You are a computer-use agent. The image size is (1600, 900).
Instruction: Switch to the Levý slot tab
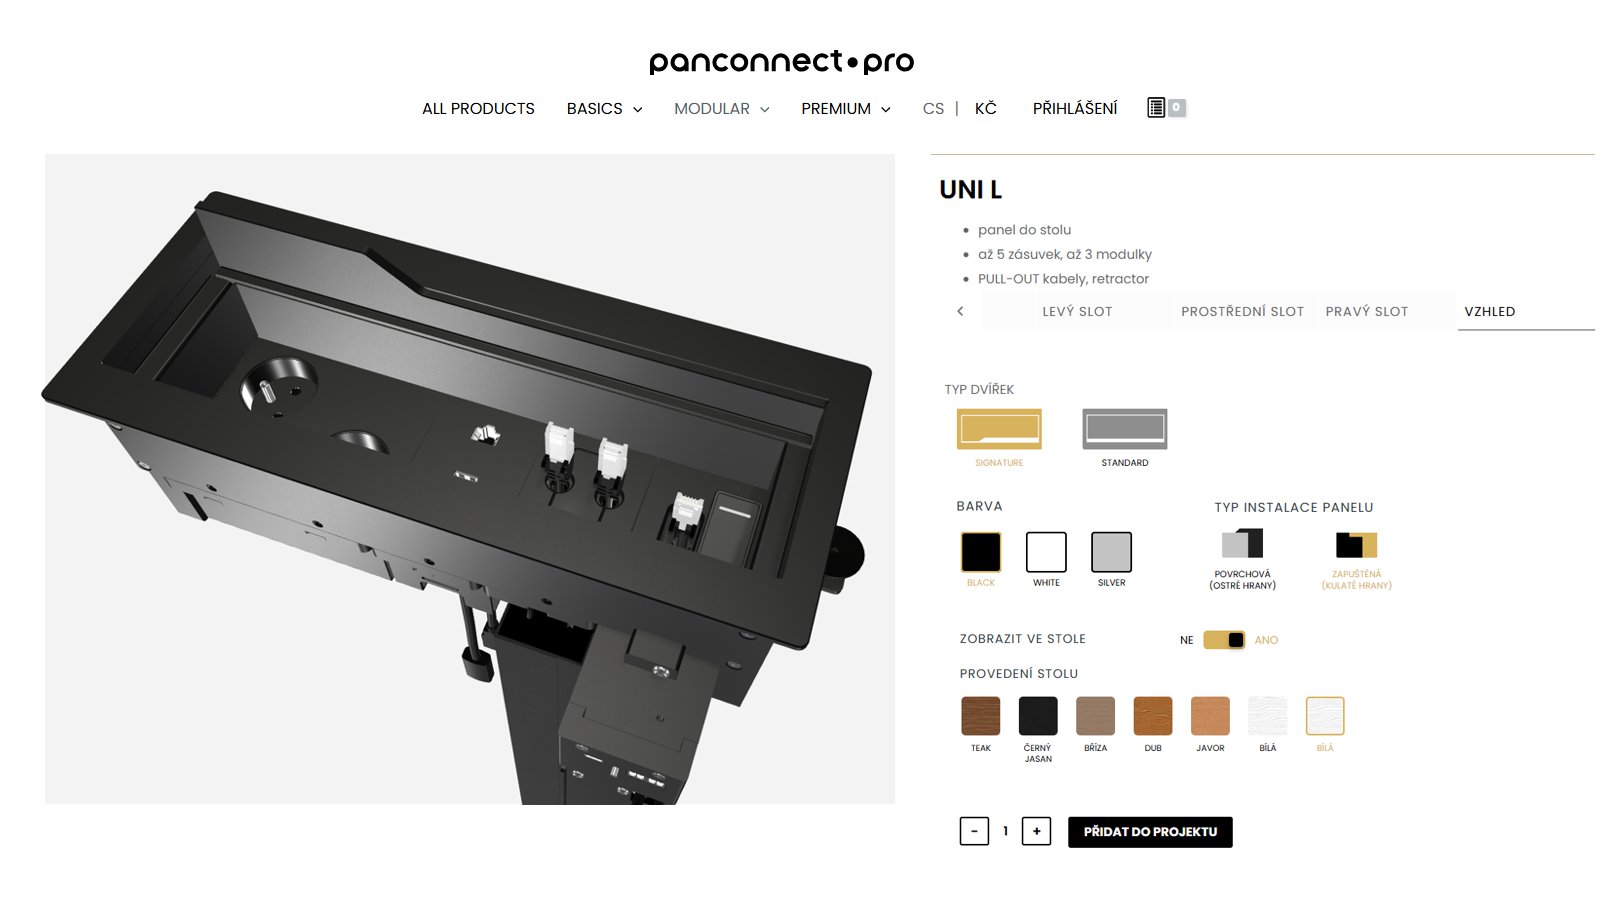1077,312
